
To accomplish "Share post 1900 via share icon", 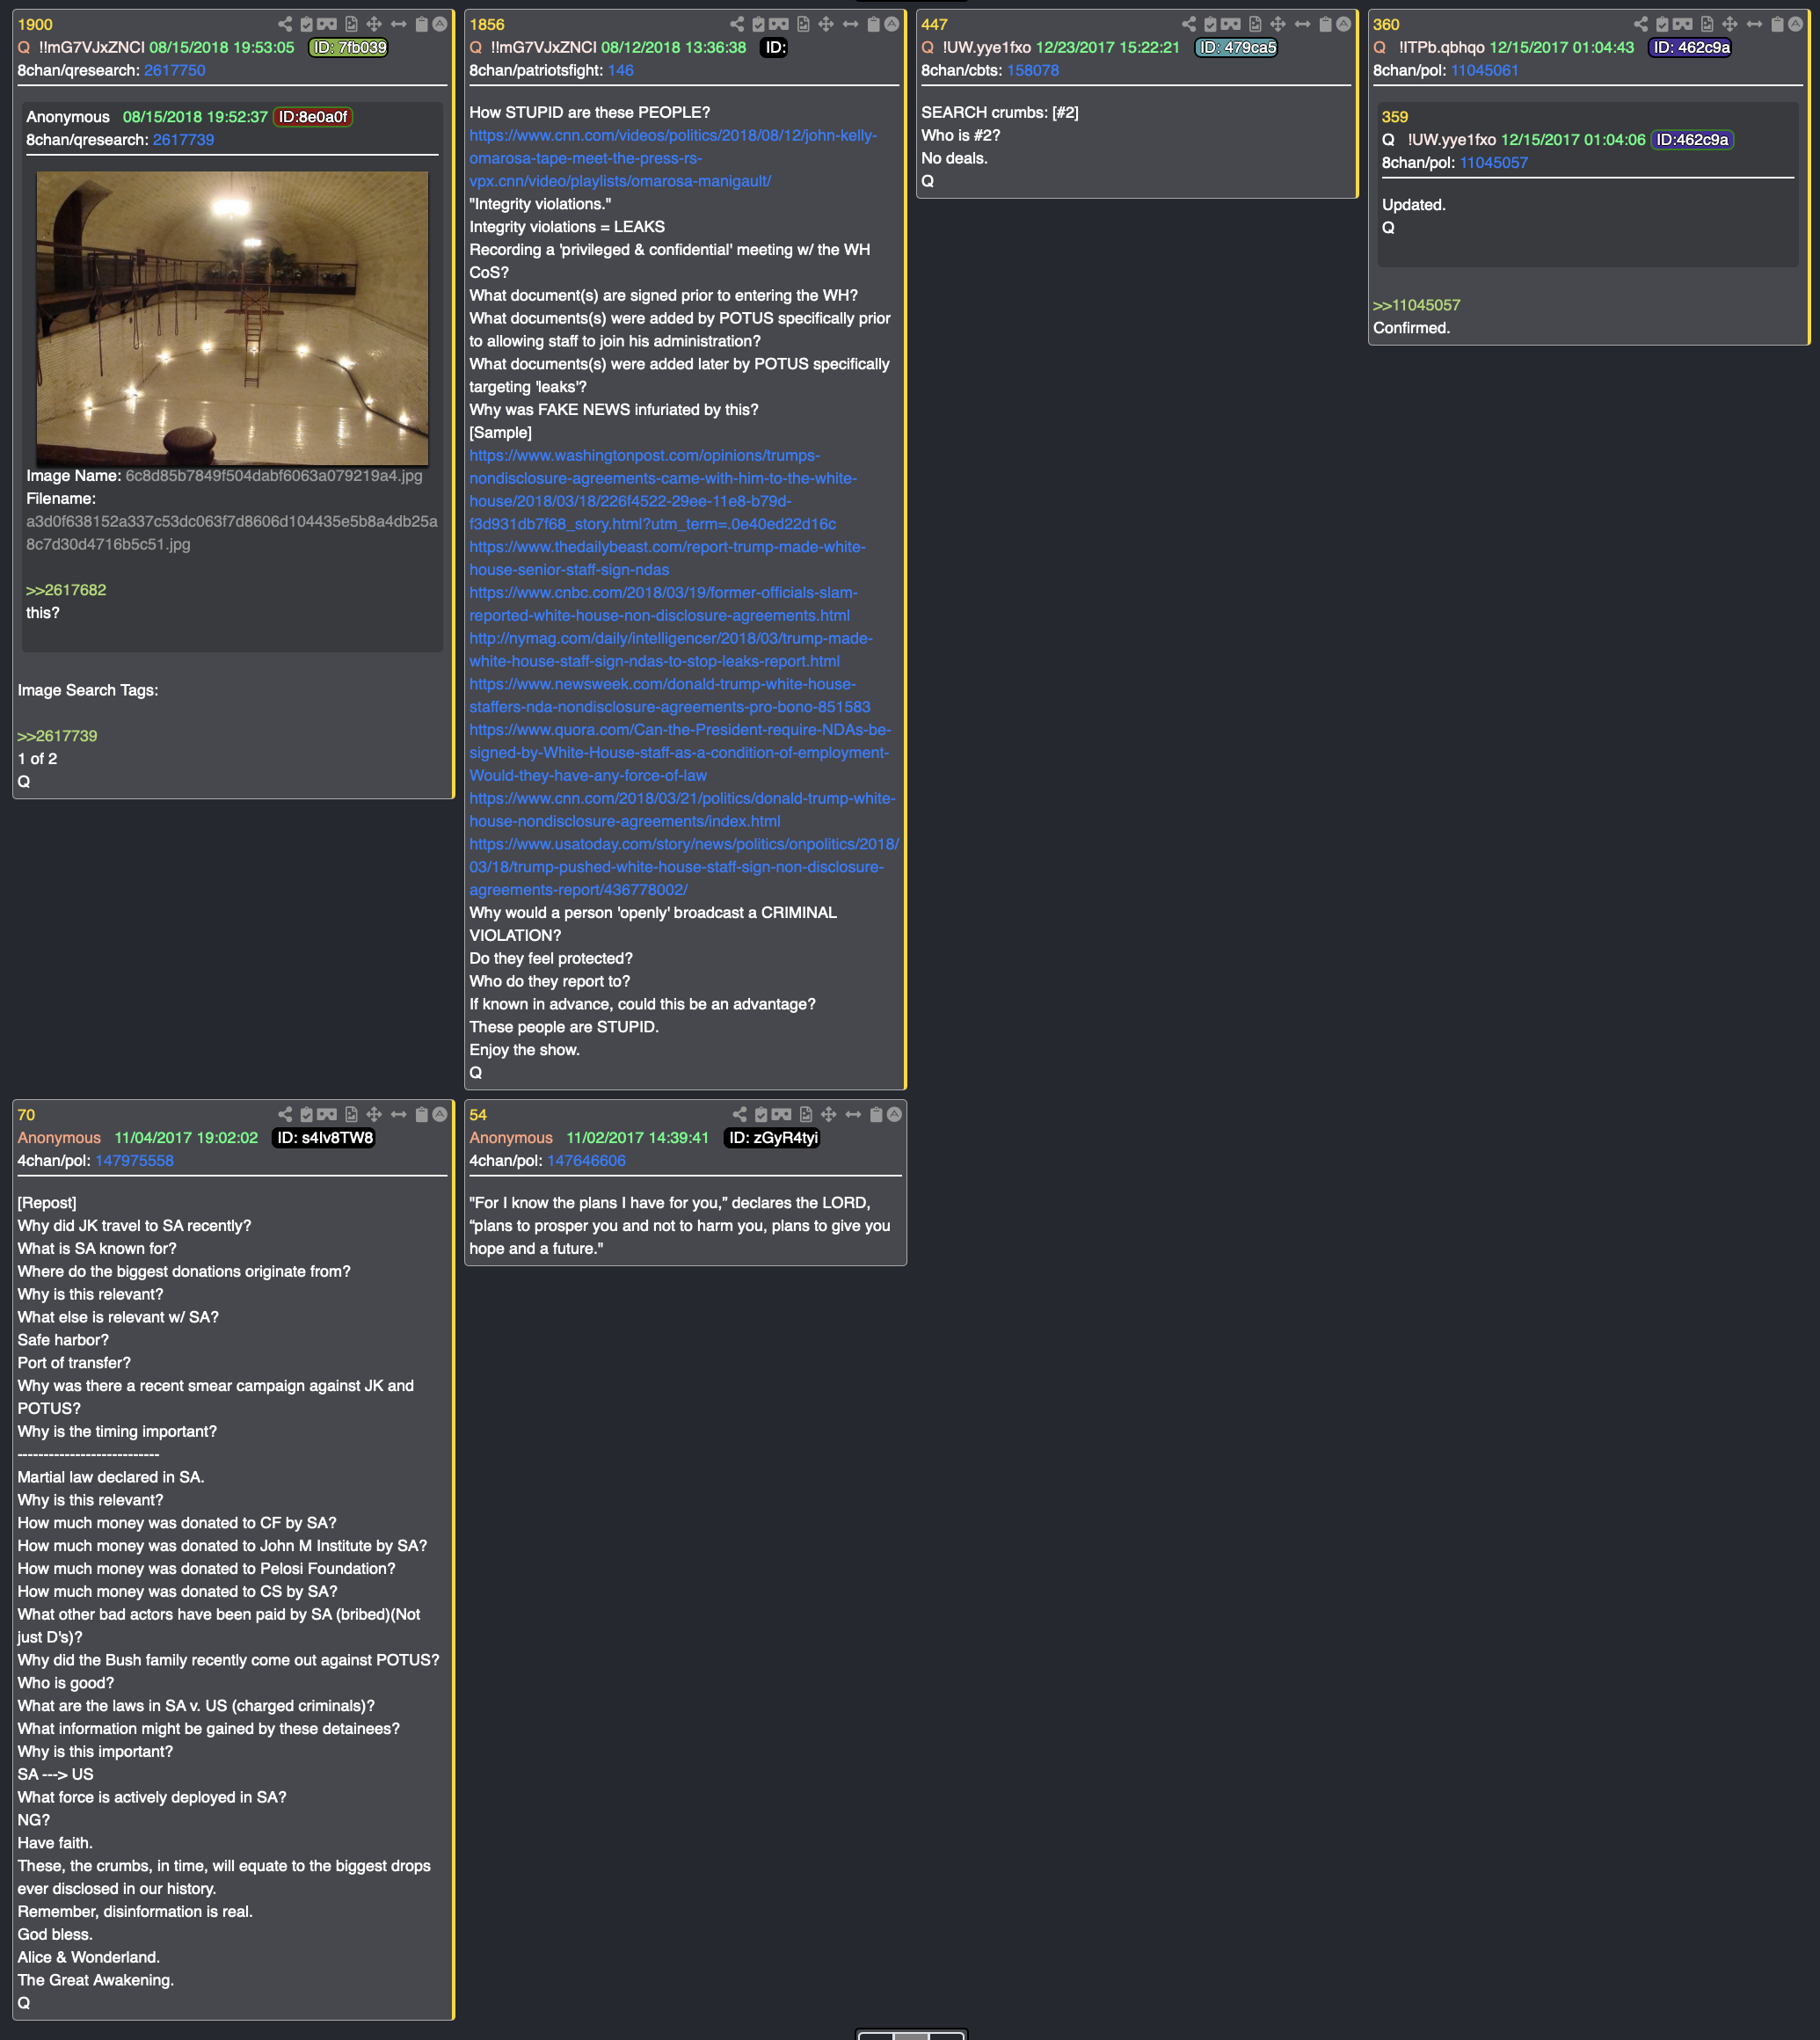I will point(285,24).
